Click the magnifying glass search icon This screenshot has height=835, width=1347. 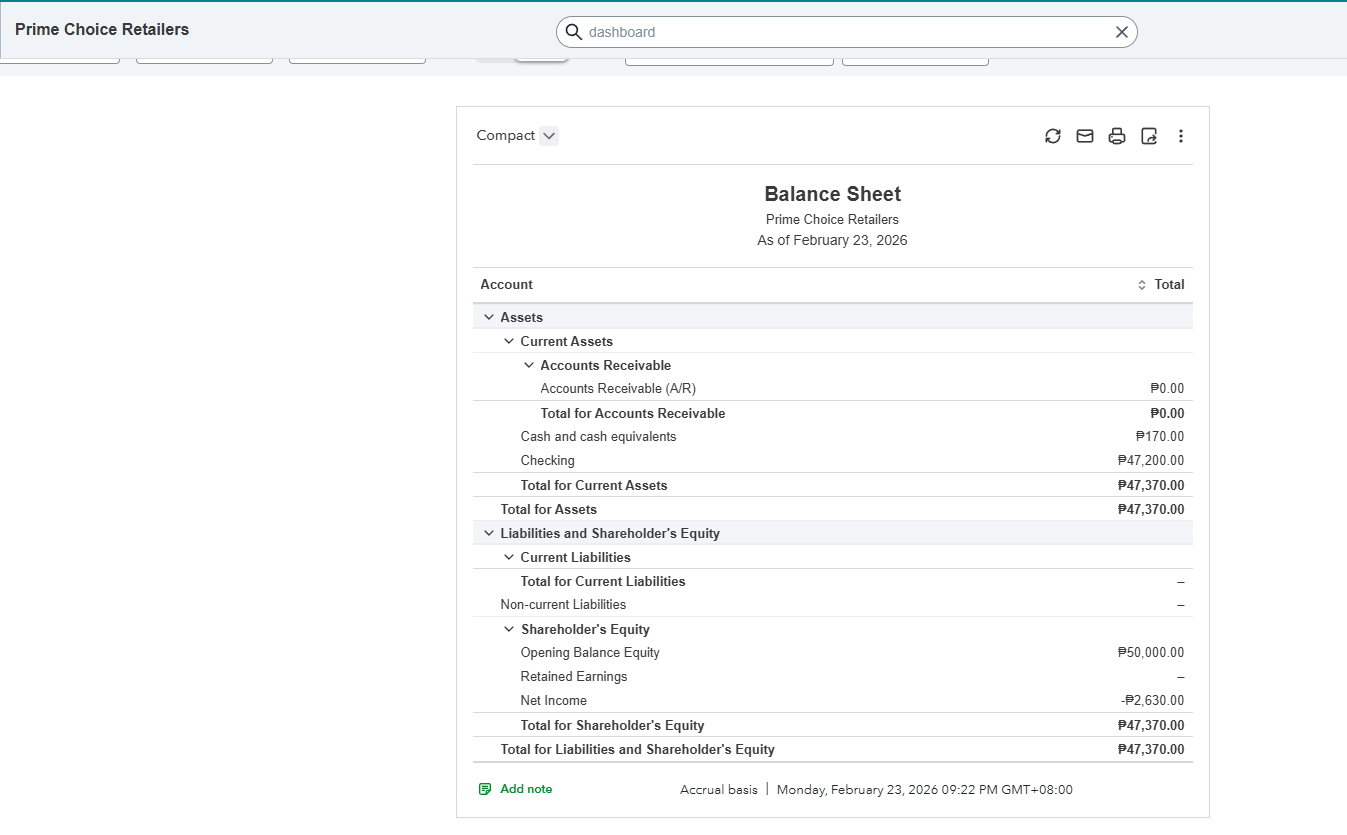(574, 32)
